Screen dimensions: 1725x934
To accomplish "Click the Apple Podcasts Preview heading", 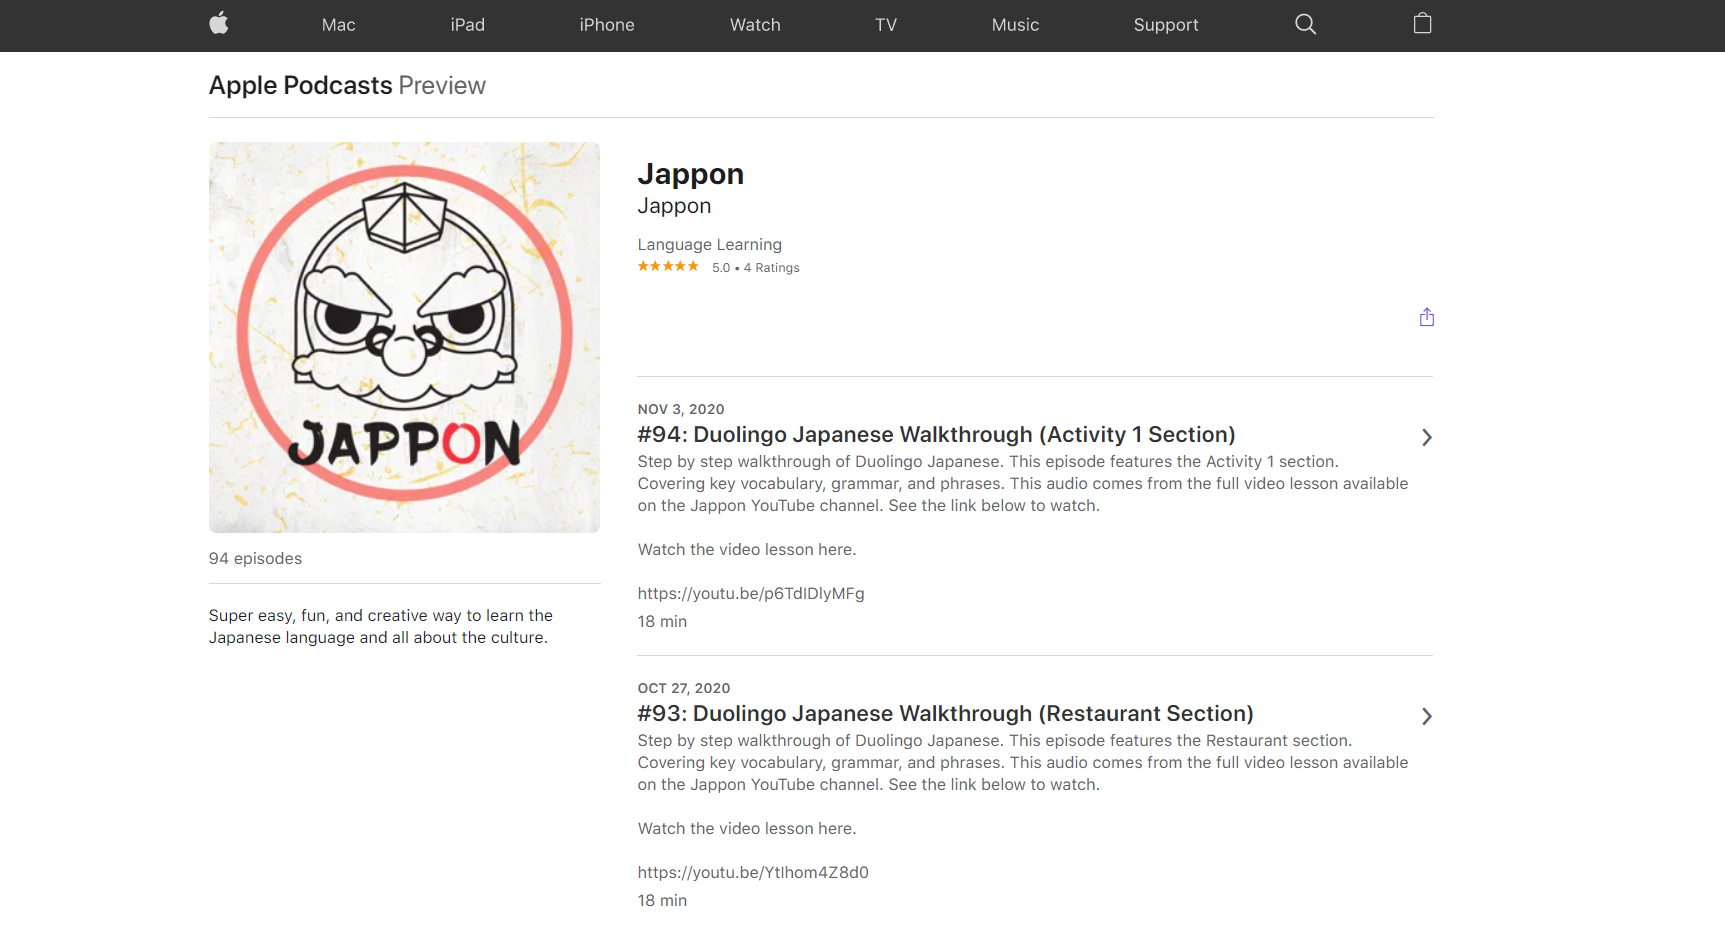I will [347, 85].
